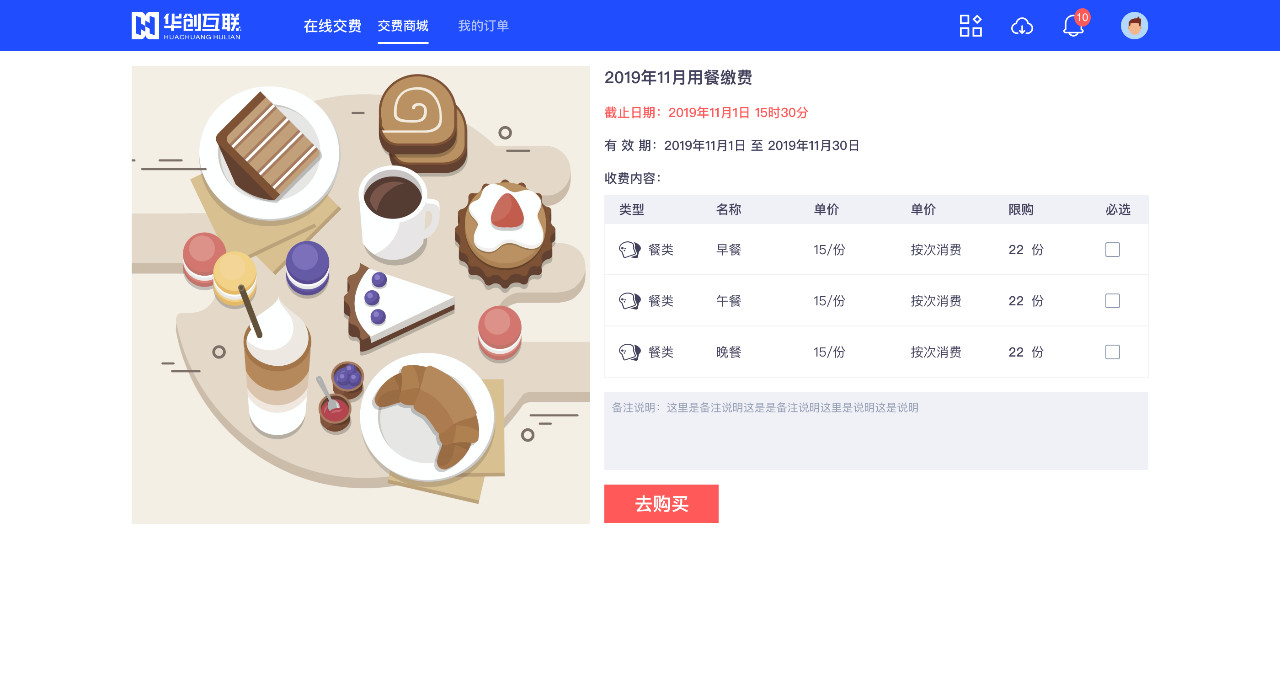Image resolution: width=1280 pixels, height=699 pixels.
Task: Check the 午餐 selection checkbox
Action: tap(1112, 301)
